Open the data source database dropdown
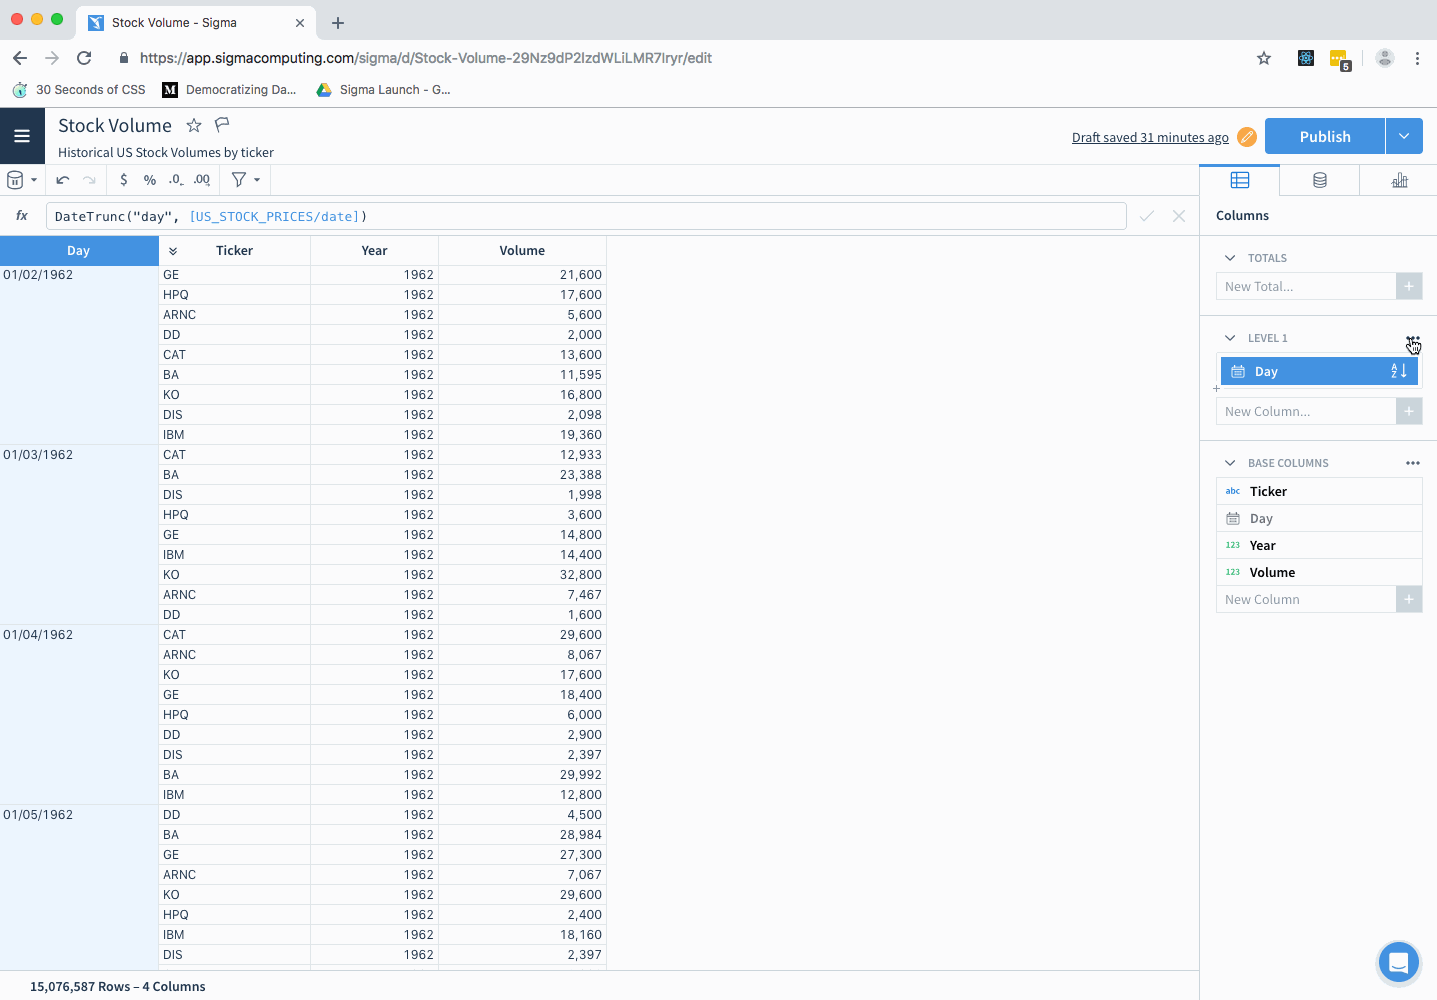This screenshot has width=1437, height=1000. (x=22, y=180)
